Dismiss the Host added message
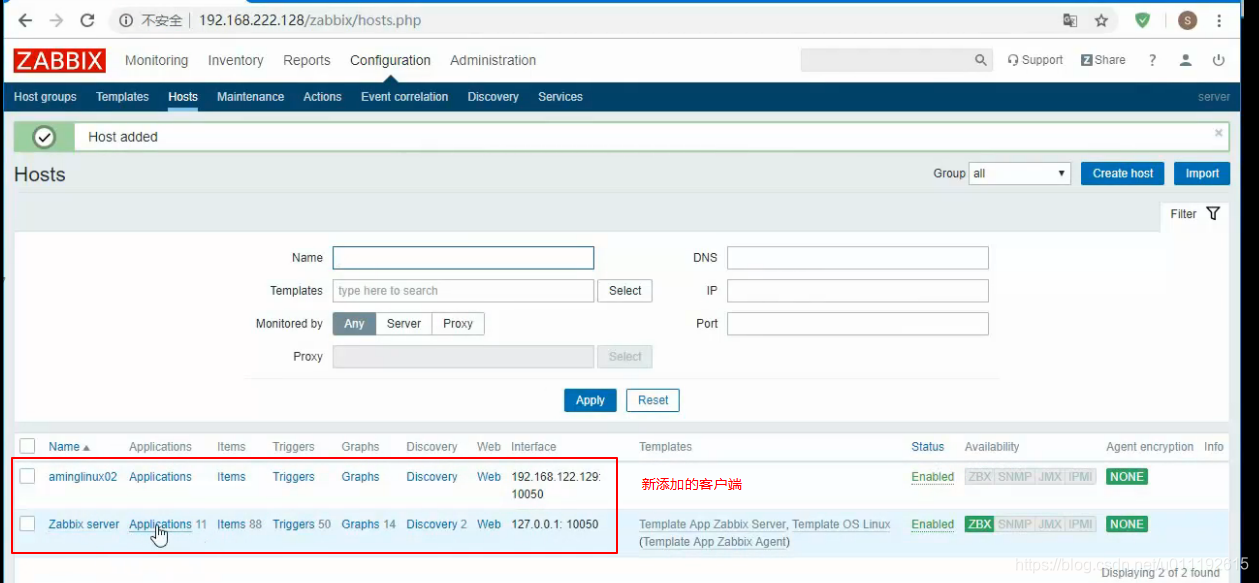This screenshot has height=583, width=1259. point(1218,132)
